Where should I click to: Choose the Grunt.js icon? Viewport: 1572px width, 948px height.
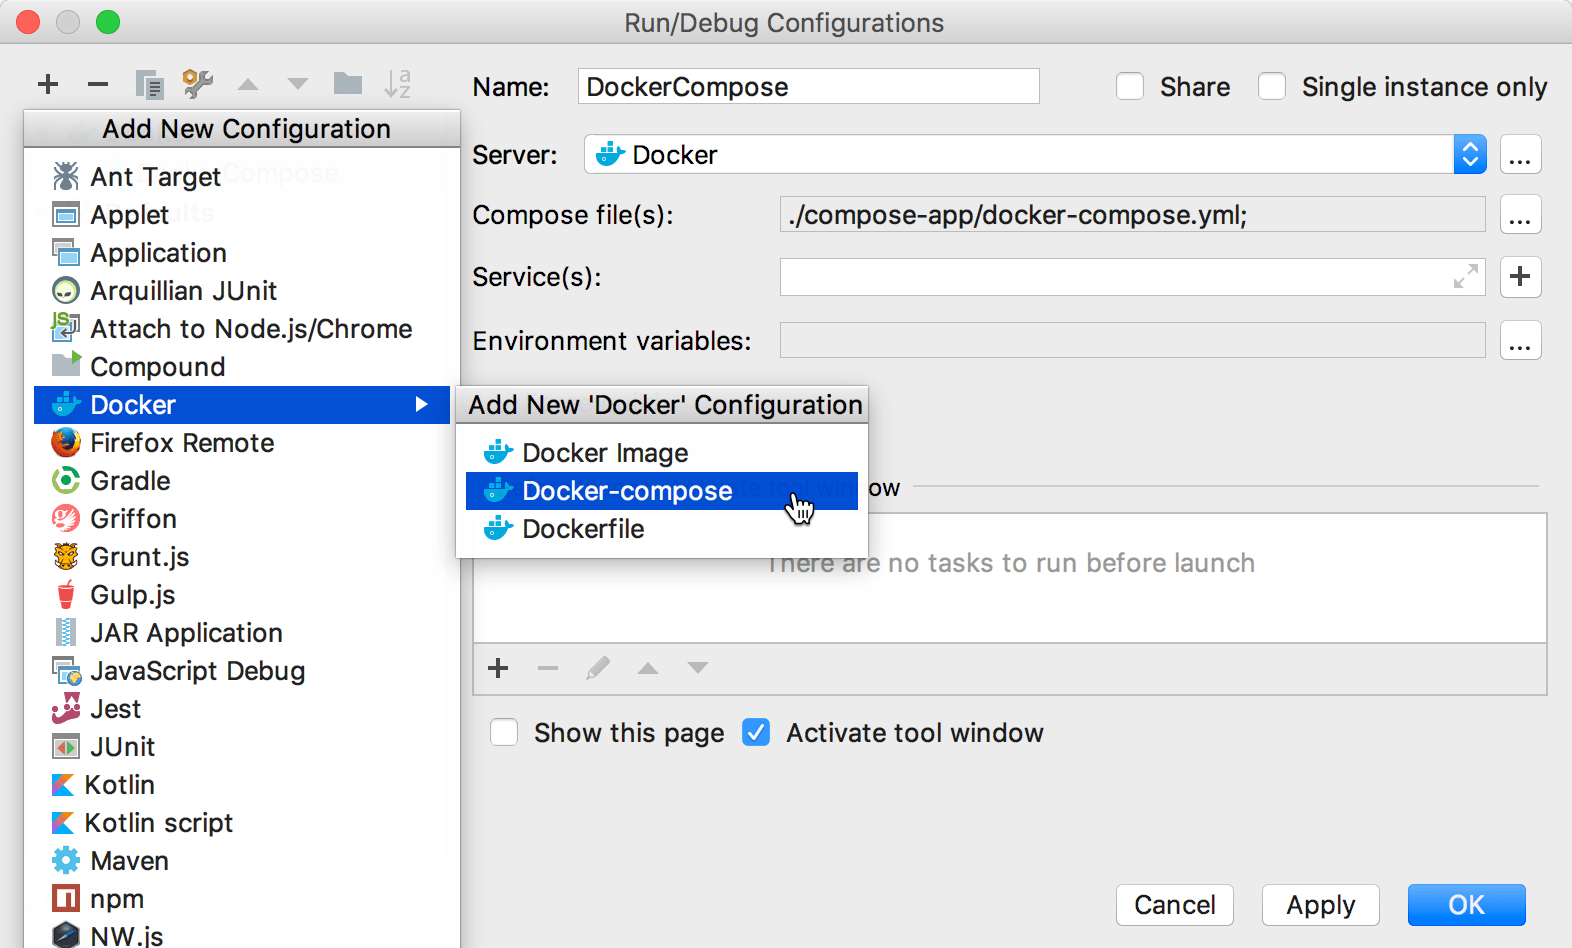(x=65, y=556)
